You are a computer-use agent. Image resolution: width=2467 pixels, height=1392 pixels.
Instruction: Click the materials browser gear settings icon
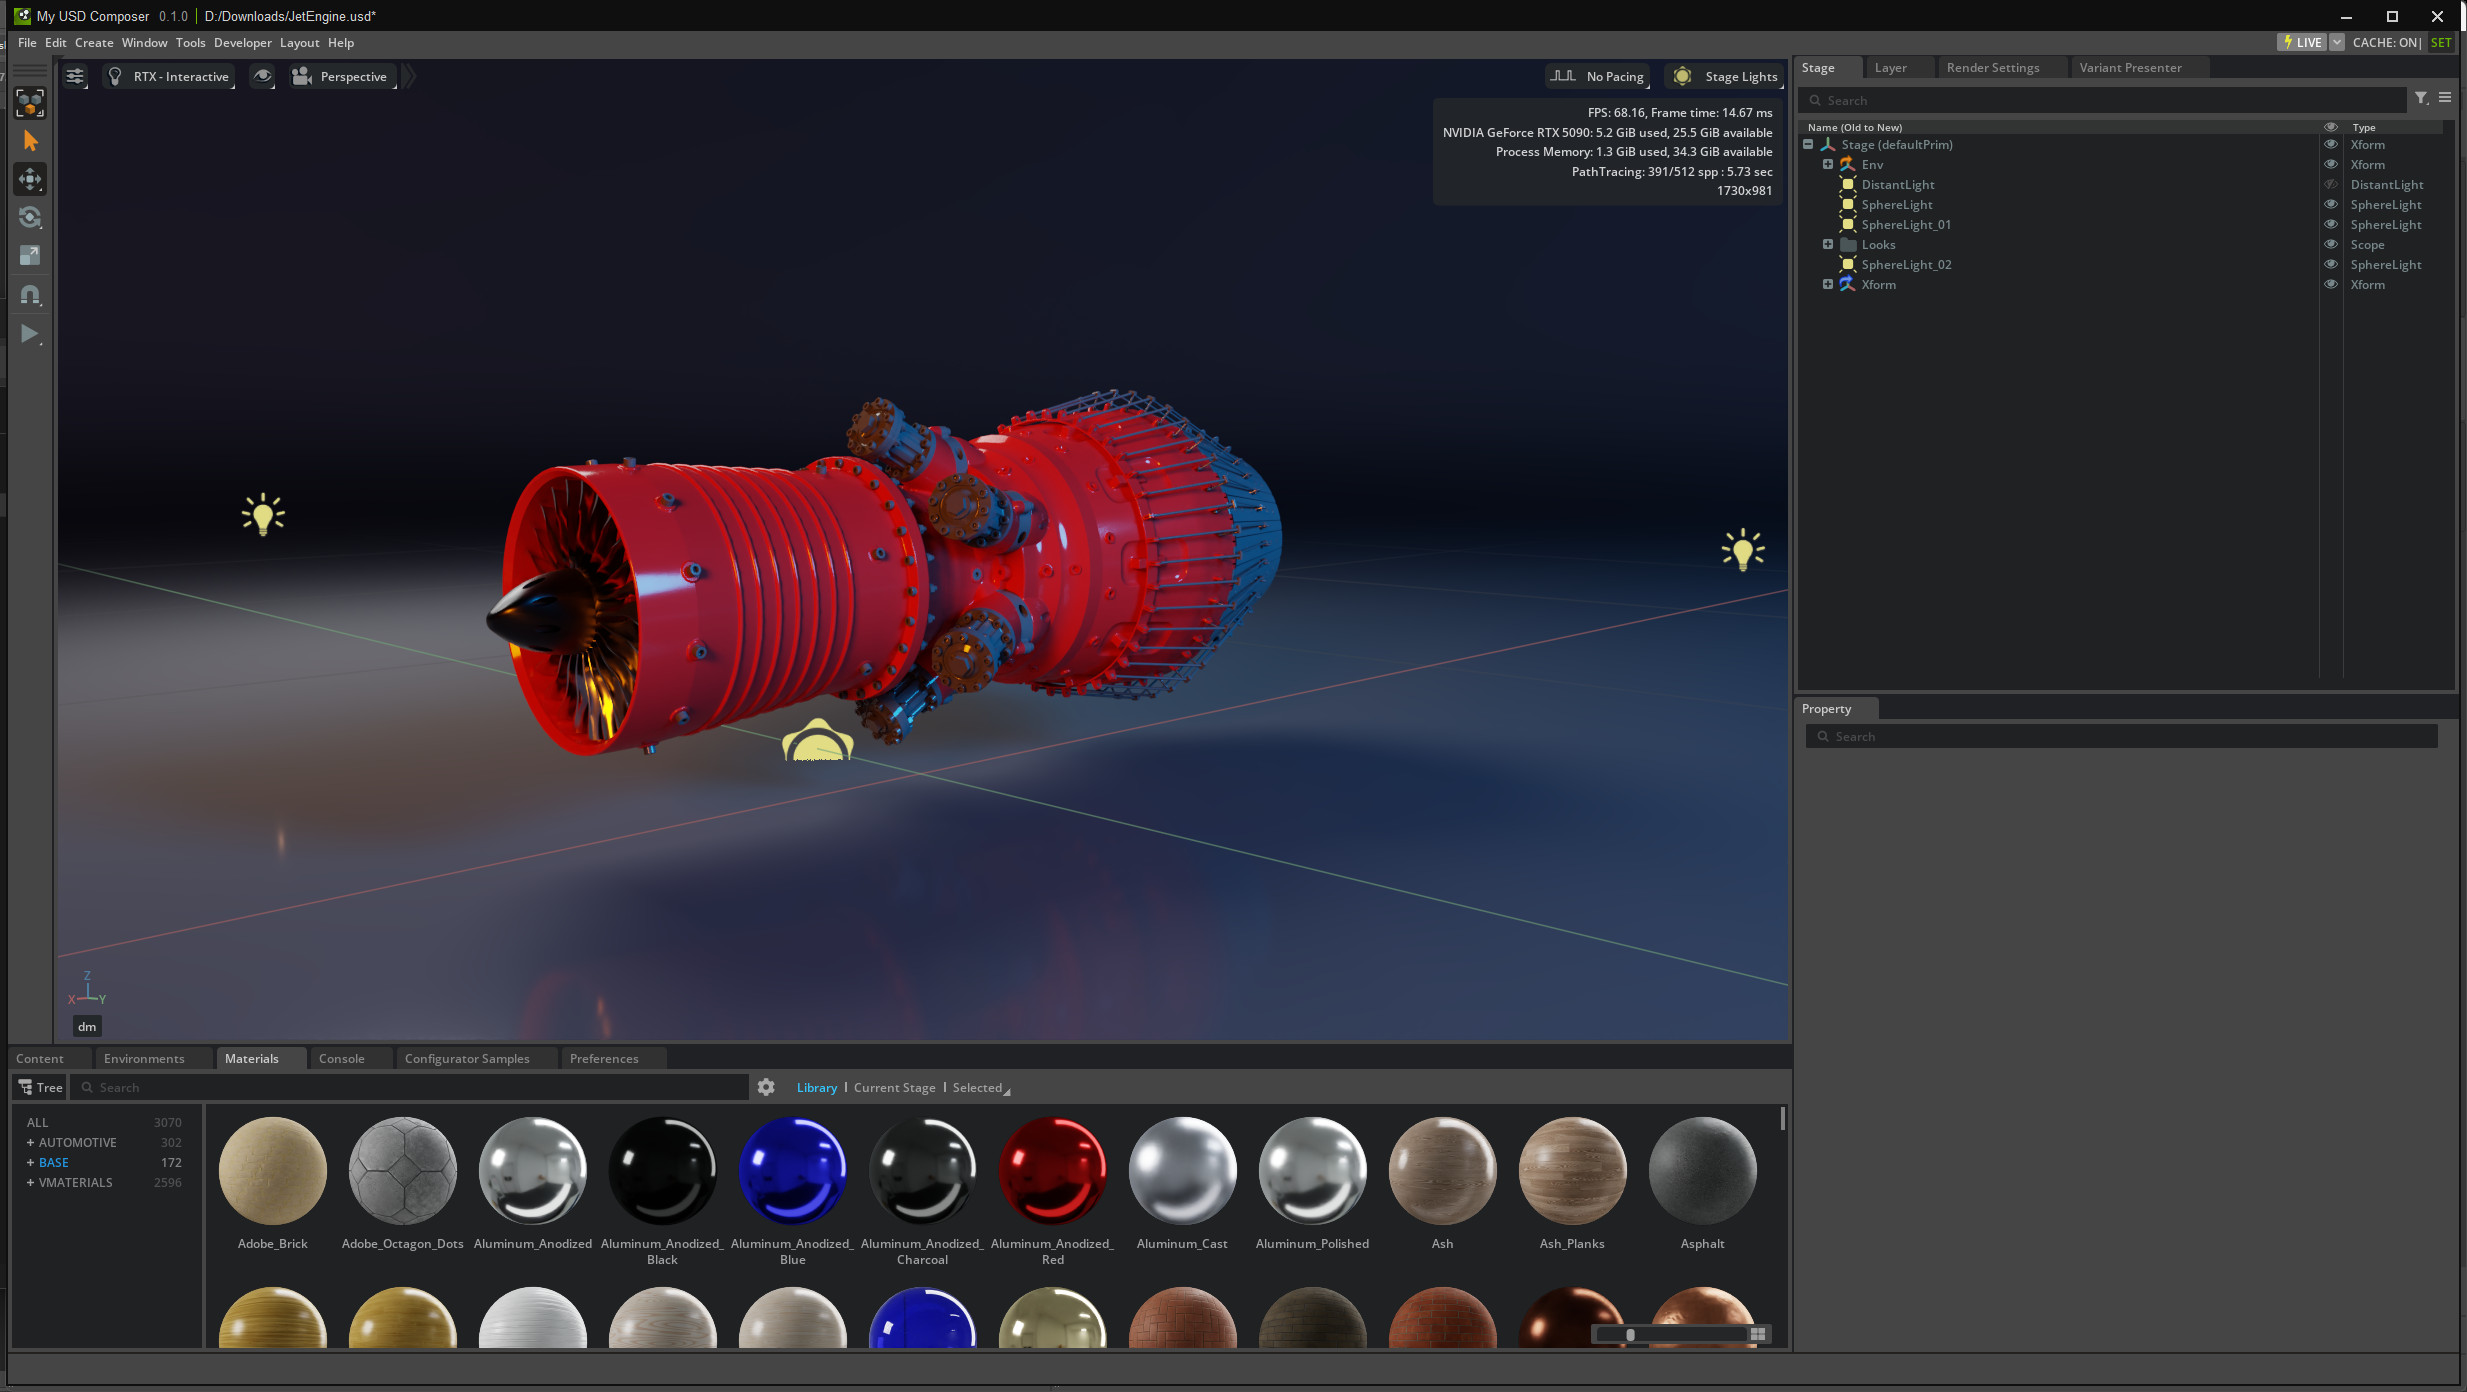766,1087
